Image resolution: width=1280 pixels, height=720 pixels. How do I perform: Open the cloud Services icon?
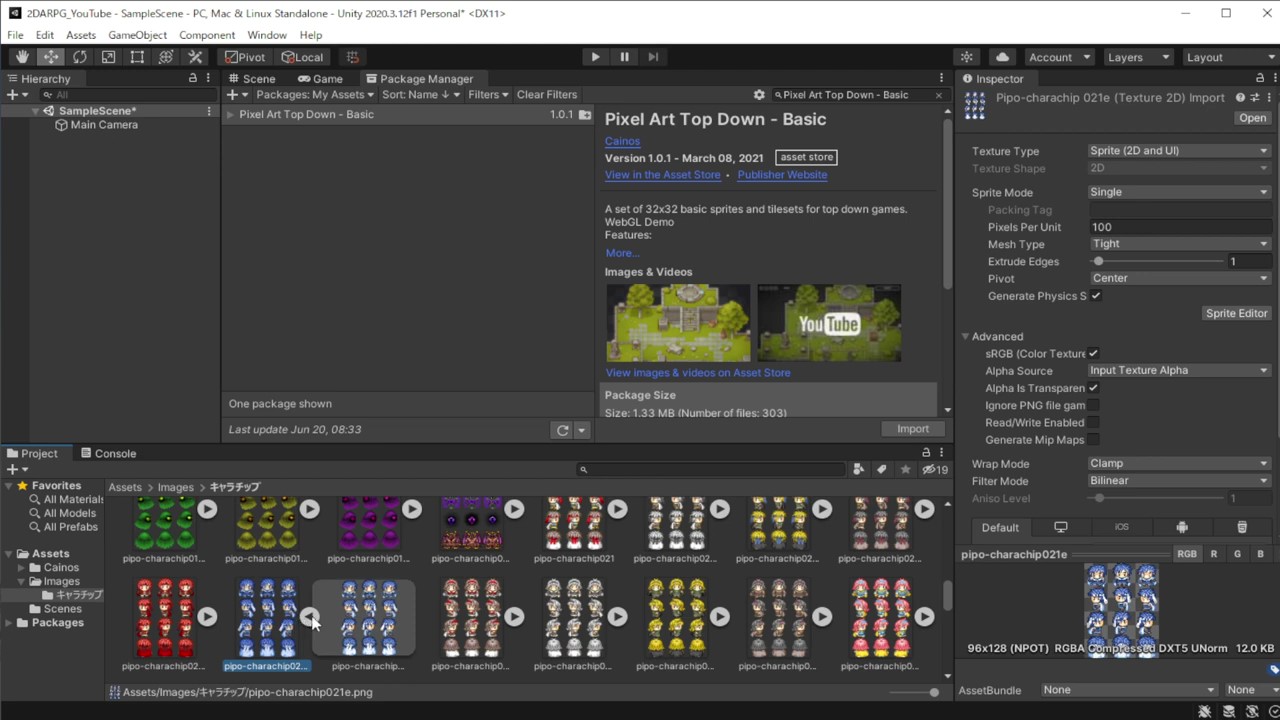(1002, 57)
